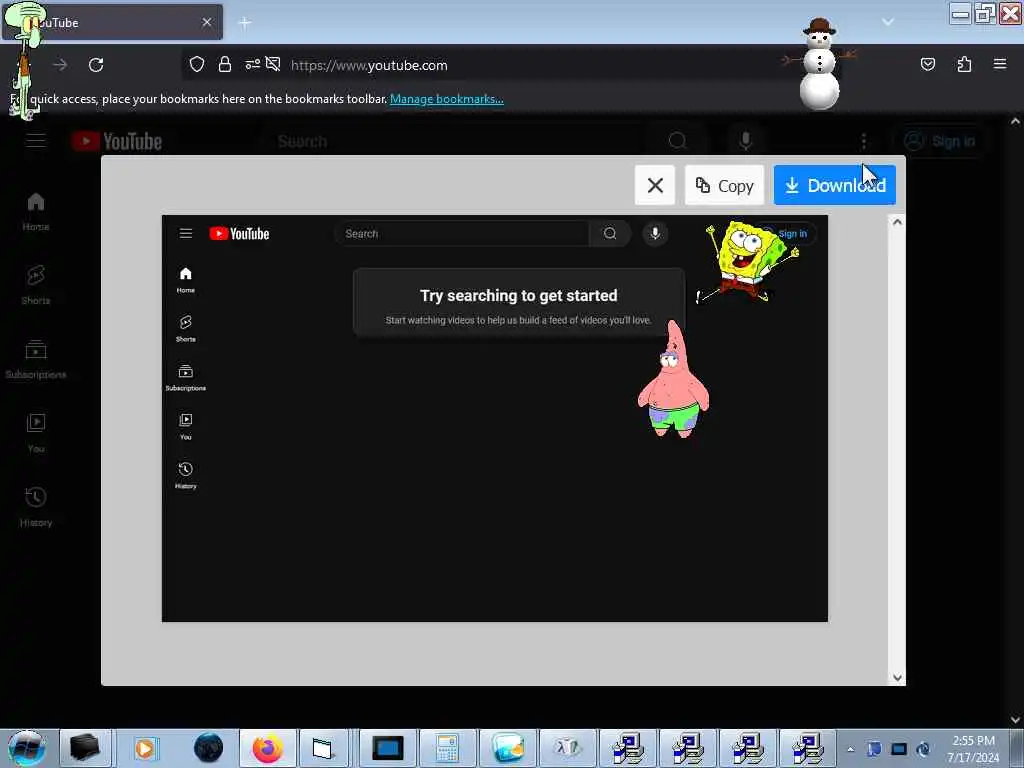Select the YouTube browser tab
The image size is (1024, 768).
pyautogui.click(x=112, y=22)
